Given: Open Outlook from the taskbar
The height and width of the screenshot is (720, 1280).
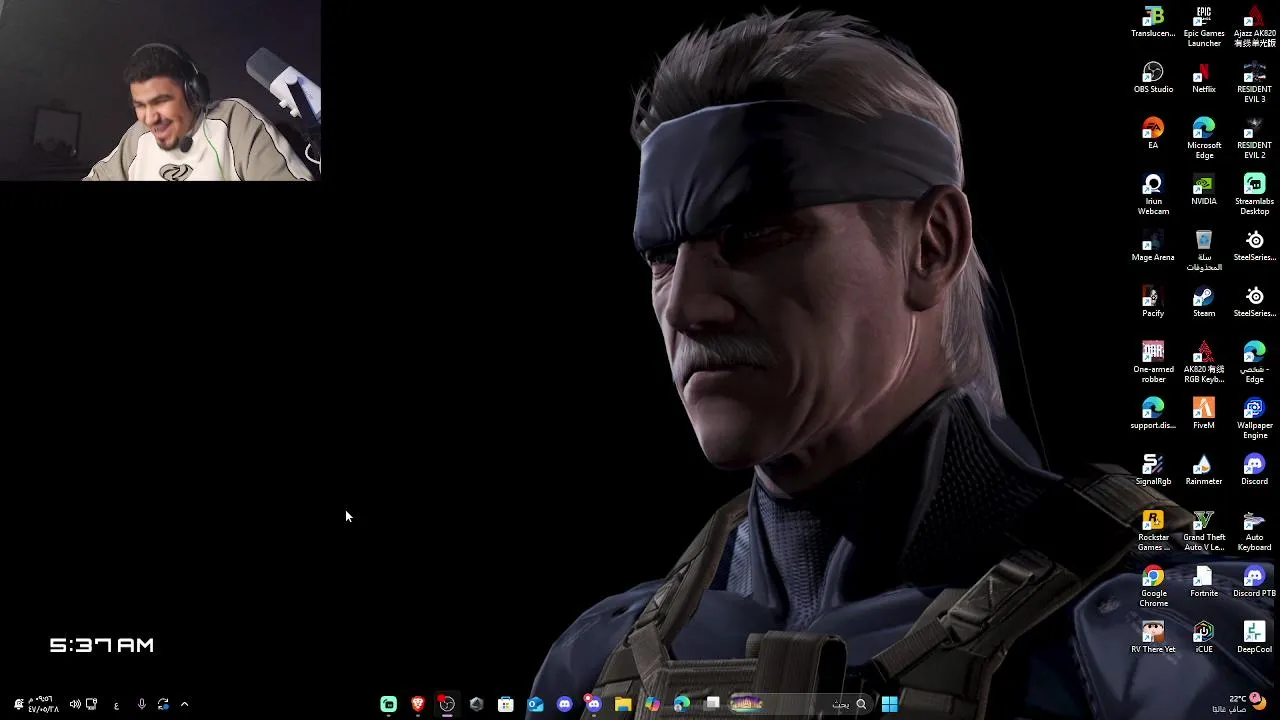Looking at the screenshot, I should (535, 704).
